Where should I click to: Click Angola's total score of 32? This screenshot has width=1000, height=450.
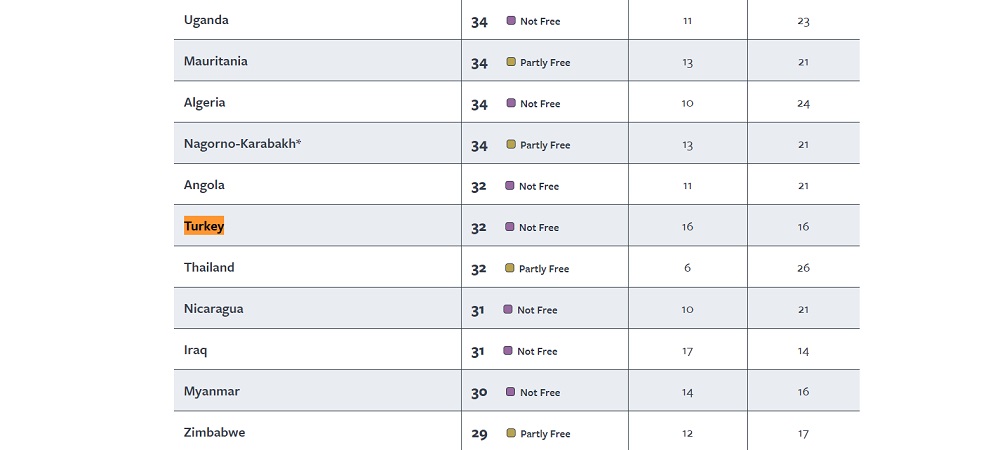(479, 186)
